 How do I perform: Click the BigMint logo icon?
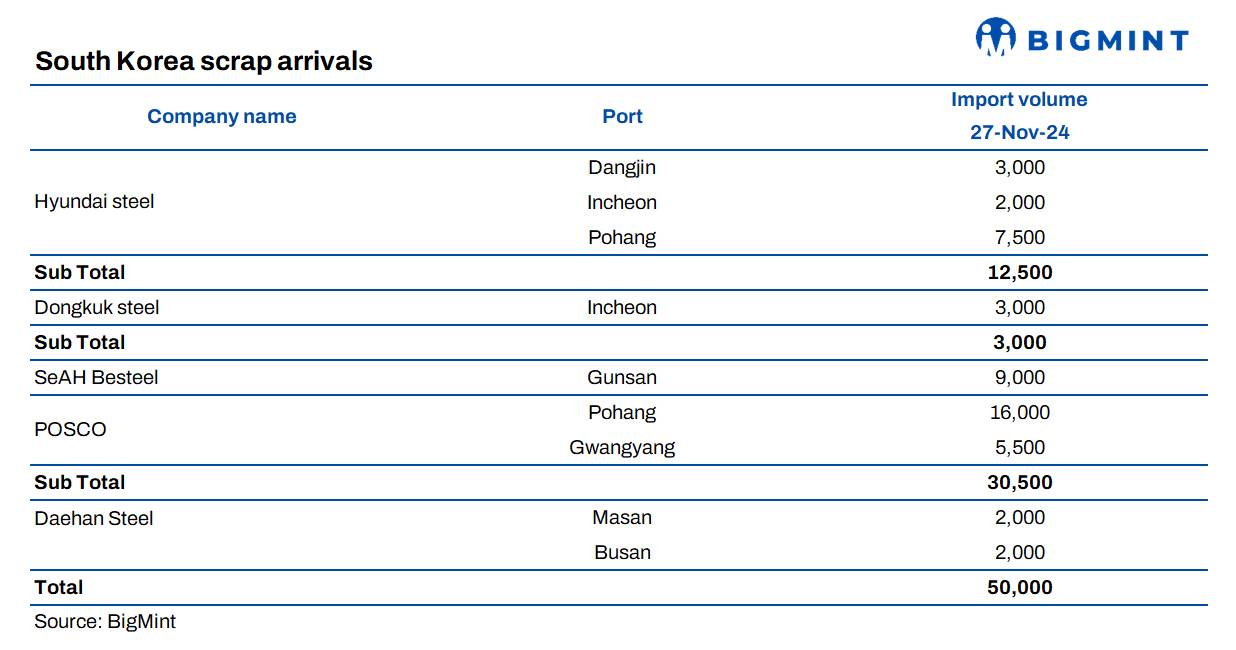click(x=995, y=38)
